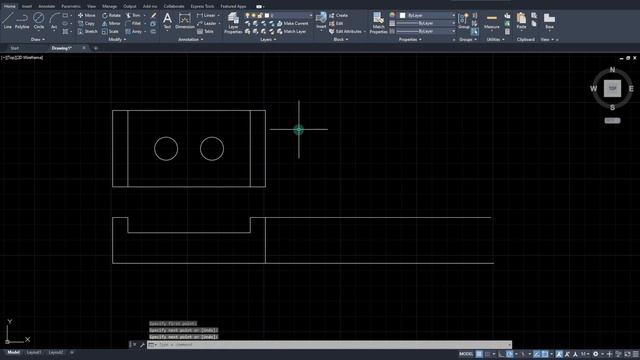Activate the Array command
This screenshot has width=640, height=360.
pos(134,31)
